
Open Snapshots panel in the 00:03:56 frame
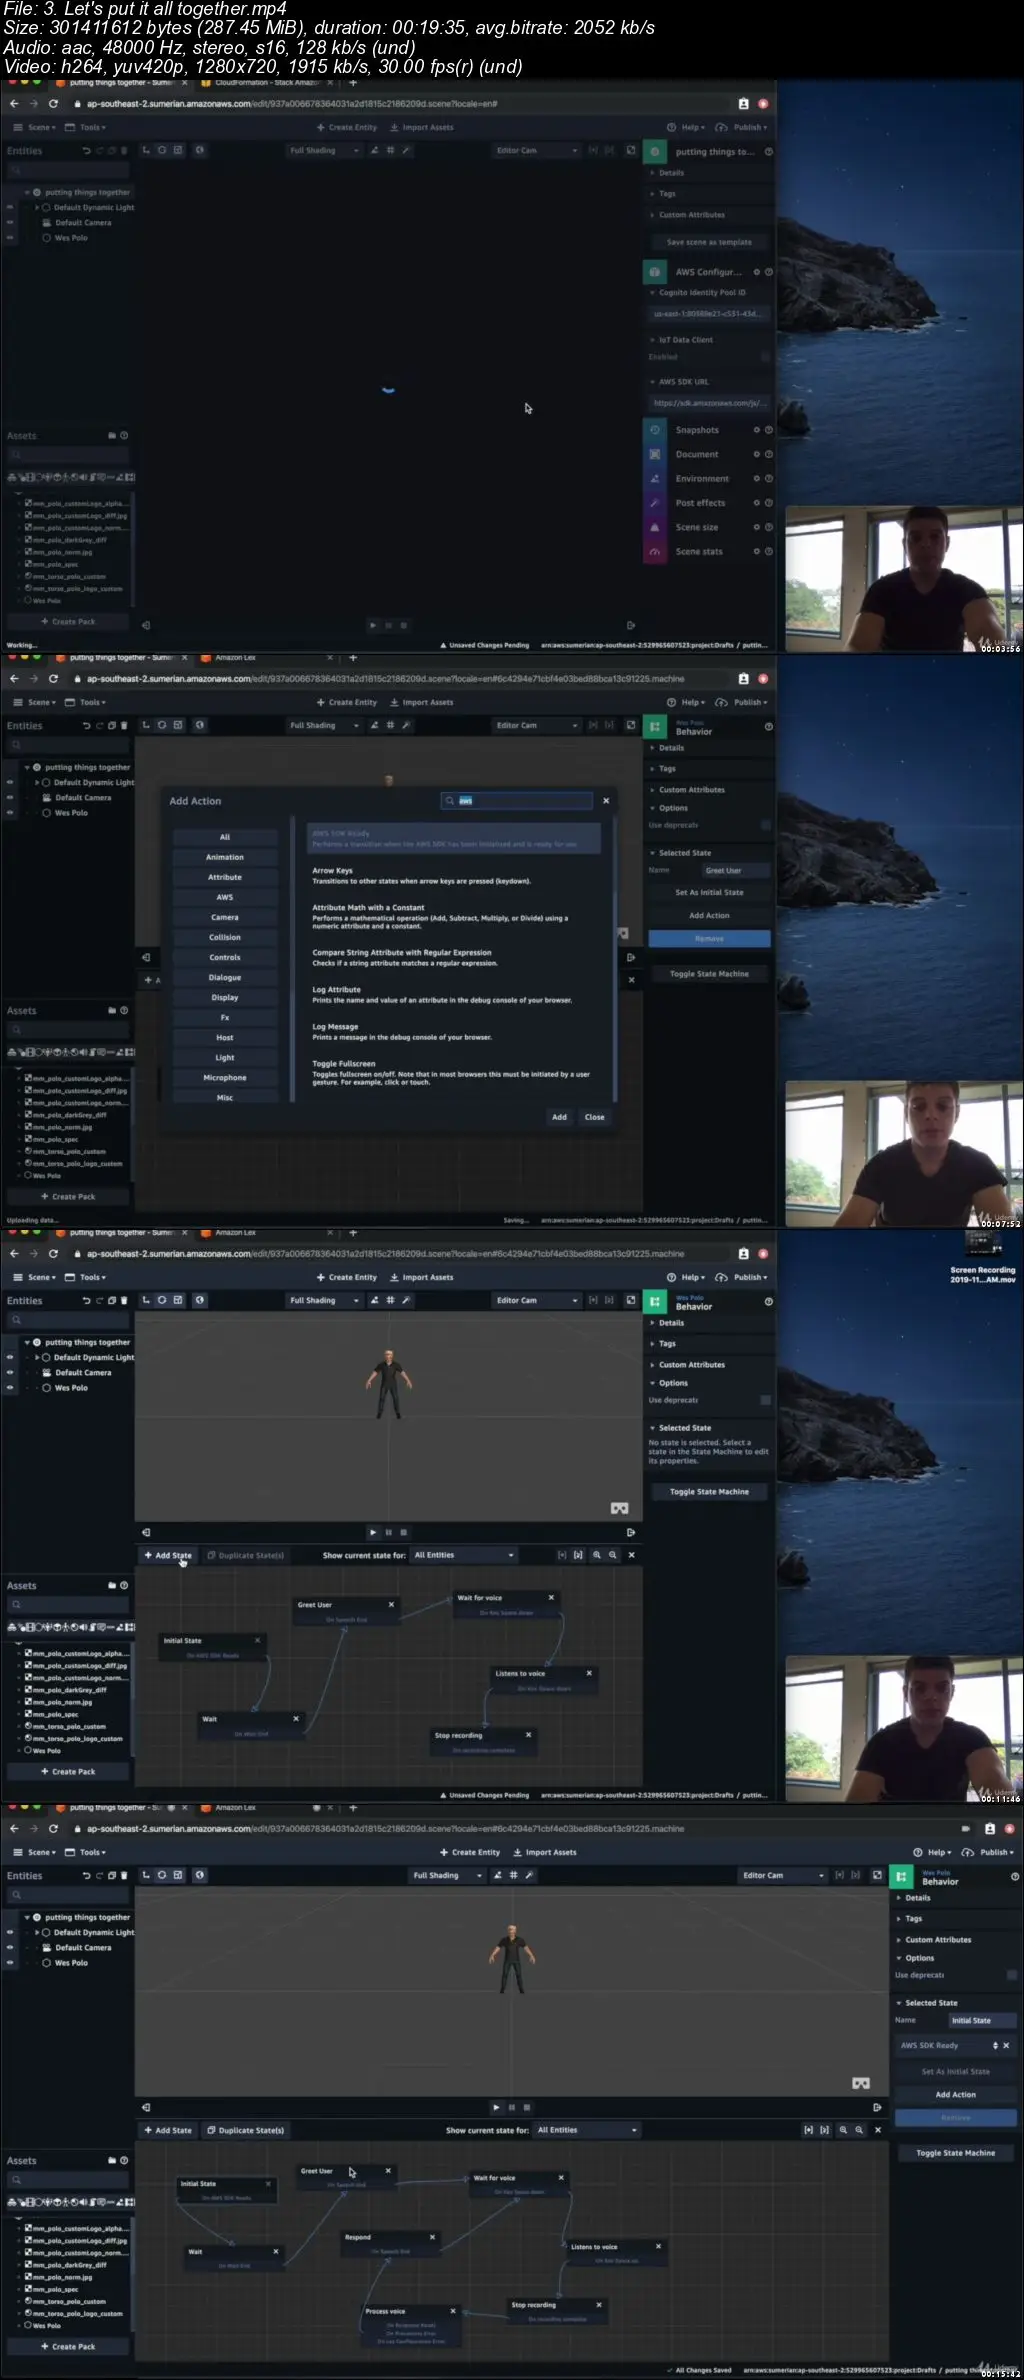point(696,430)
